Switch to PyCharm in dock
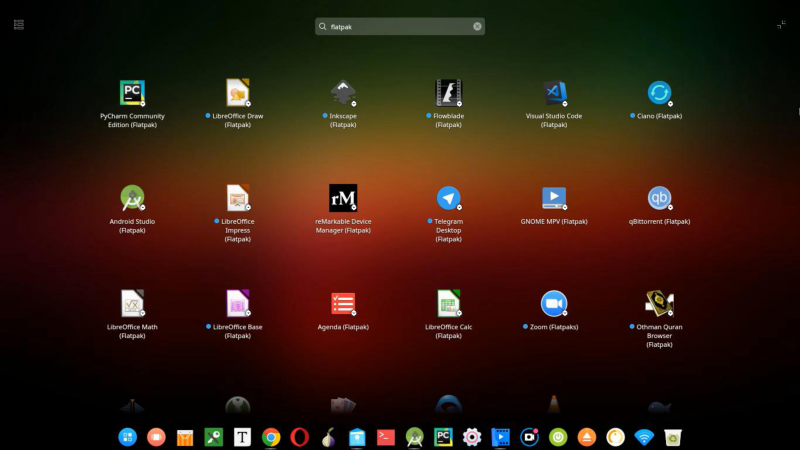Screen dimensions: 800x450 tap(443, 437)
